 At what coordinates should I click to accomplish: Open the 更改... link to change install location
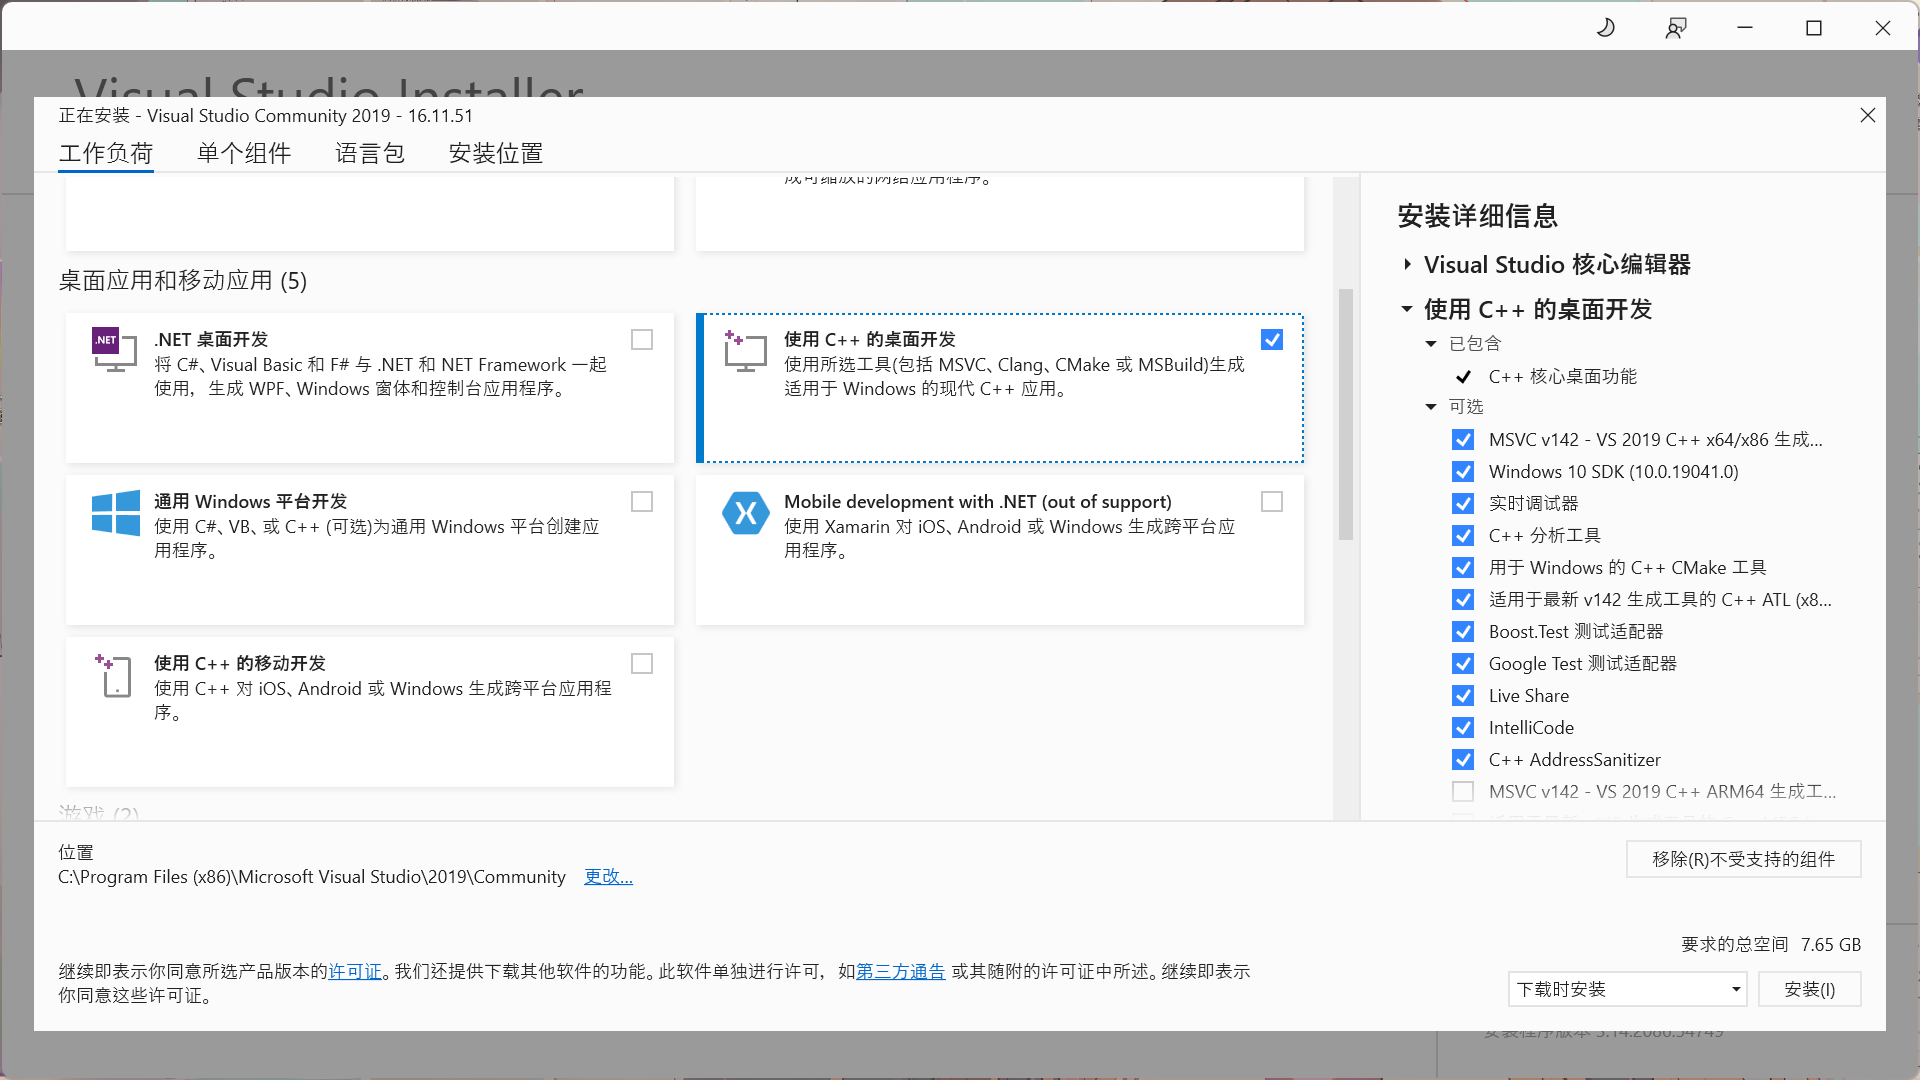coord(608,876)
